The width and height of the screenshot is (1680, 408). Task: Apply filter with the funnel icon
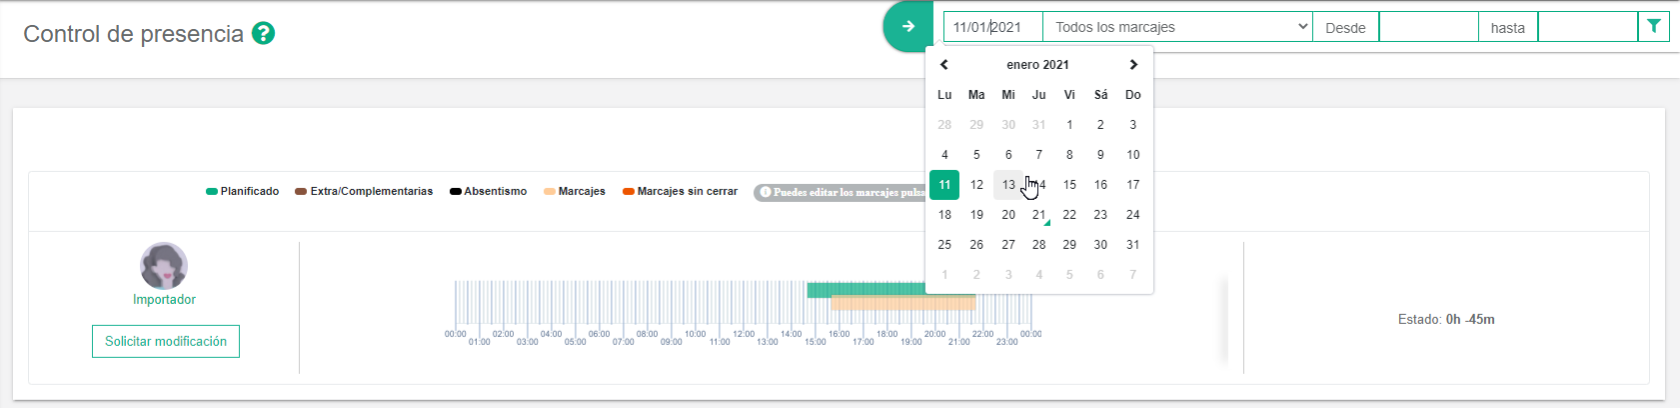click(1654, 27)
